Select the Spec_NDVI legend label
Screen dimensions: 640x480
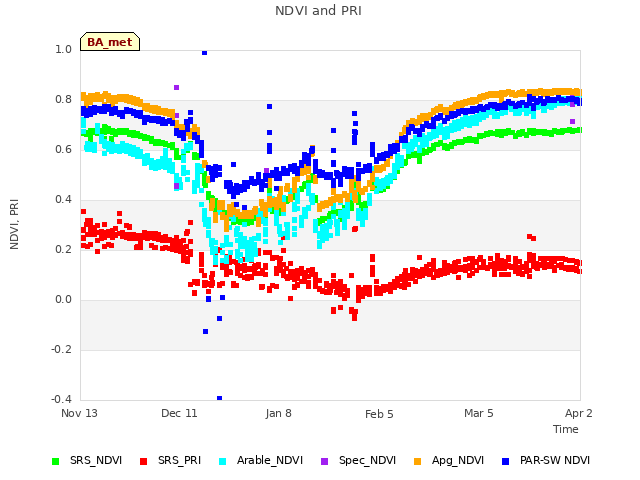point(367,460)
